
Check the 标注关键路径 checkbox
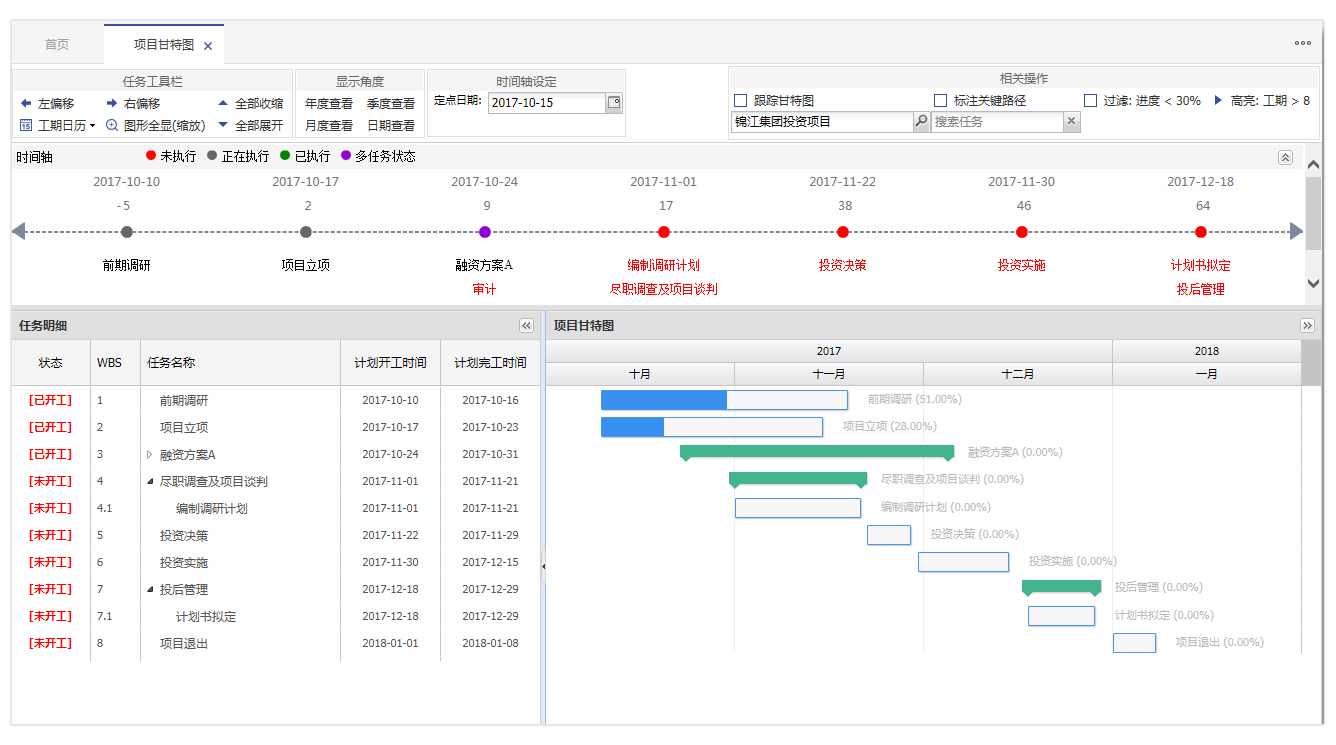click(x=940, y=101)
